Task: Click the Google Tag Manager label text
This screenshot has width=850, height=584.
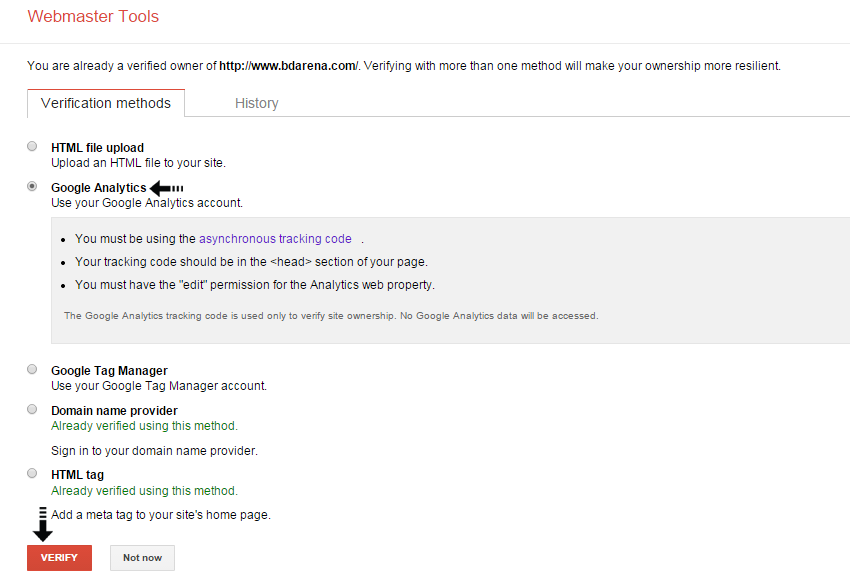Action: [109, 371]
